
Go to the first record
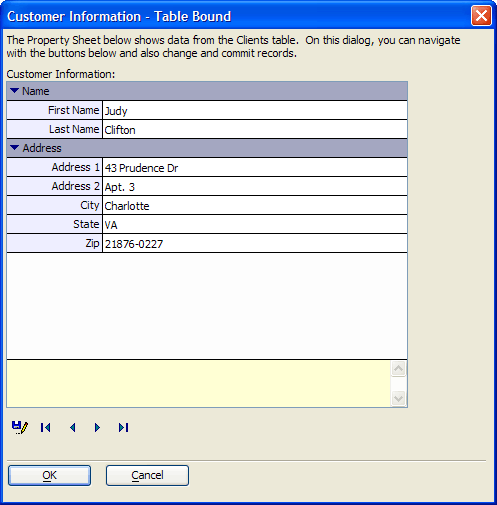[46, 427]
